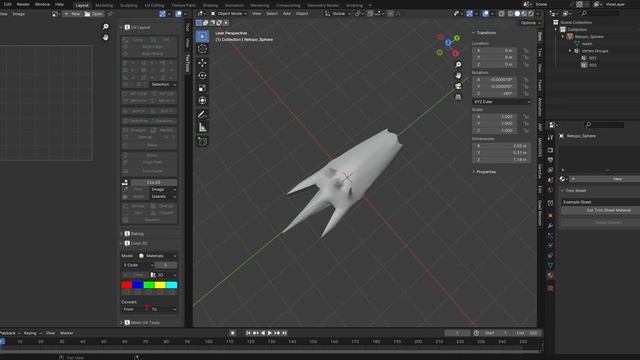Screen dimensions: 640x360
Task: Open the viewport Options dropdown
Action: coord(530,23)
